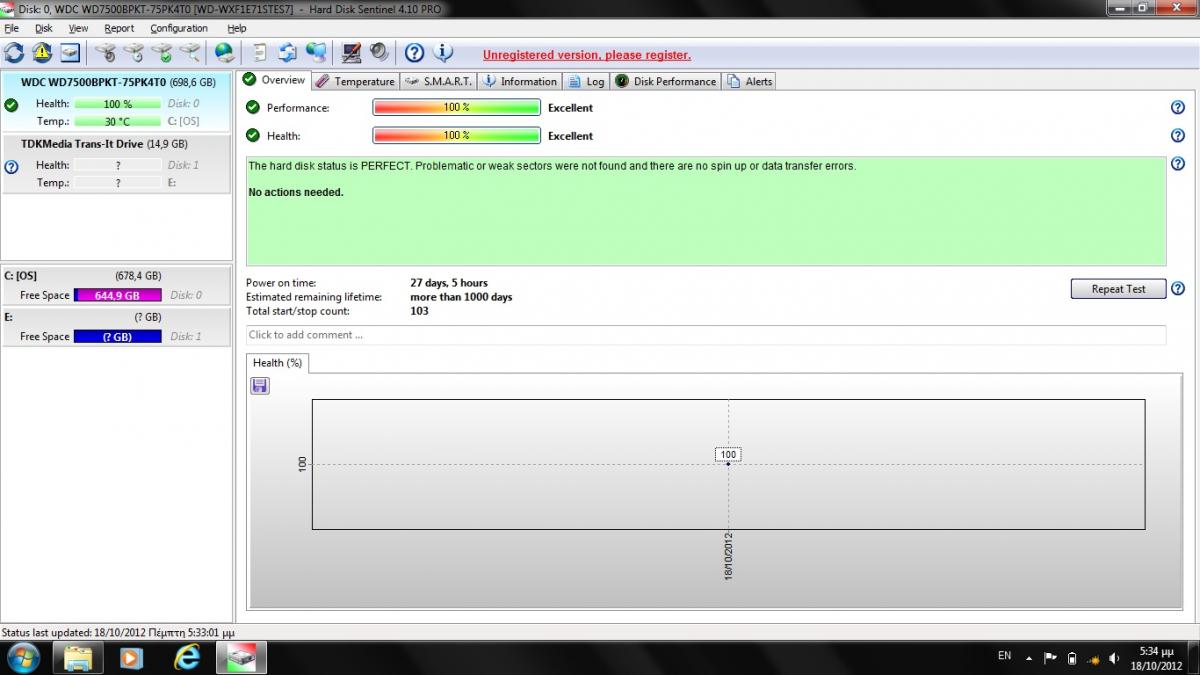Switch to the Alerts tab
Image resolution: width=1200 pixels, height=675 pixels.
click(749, 81)
